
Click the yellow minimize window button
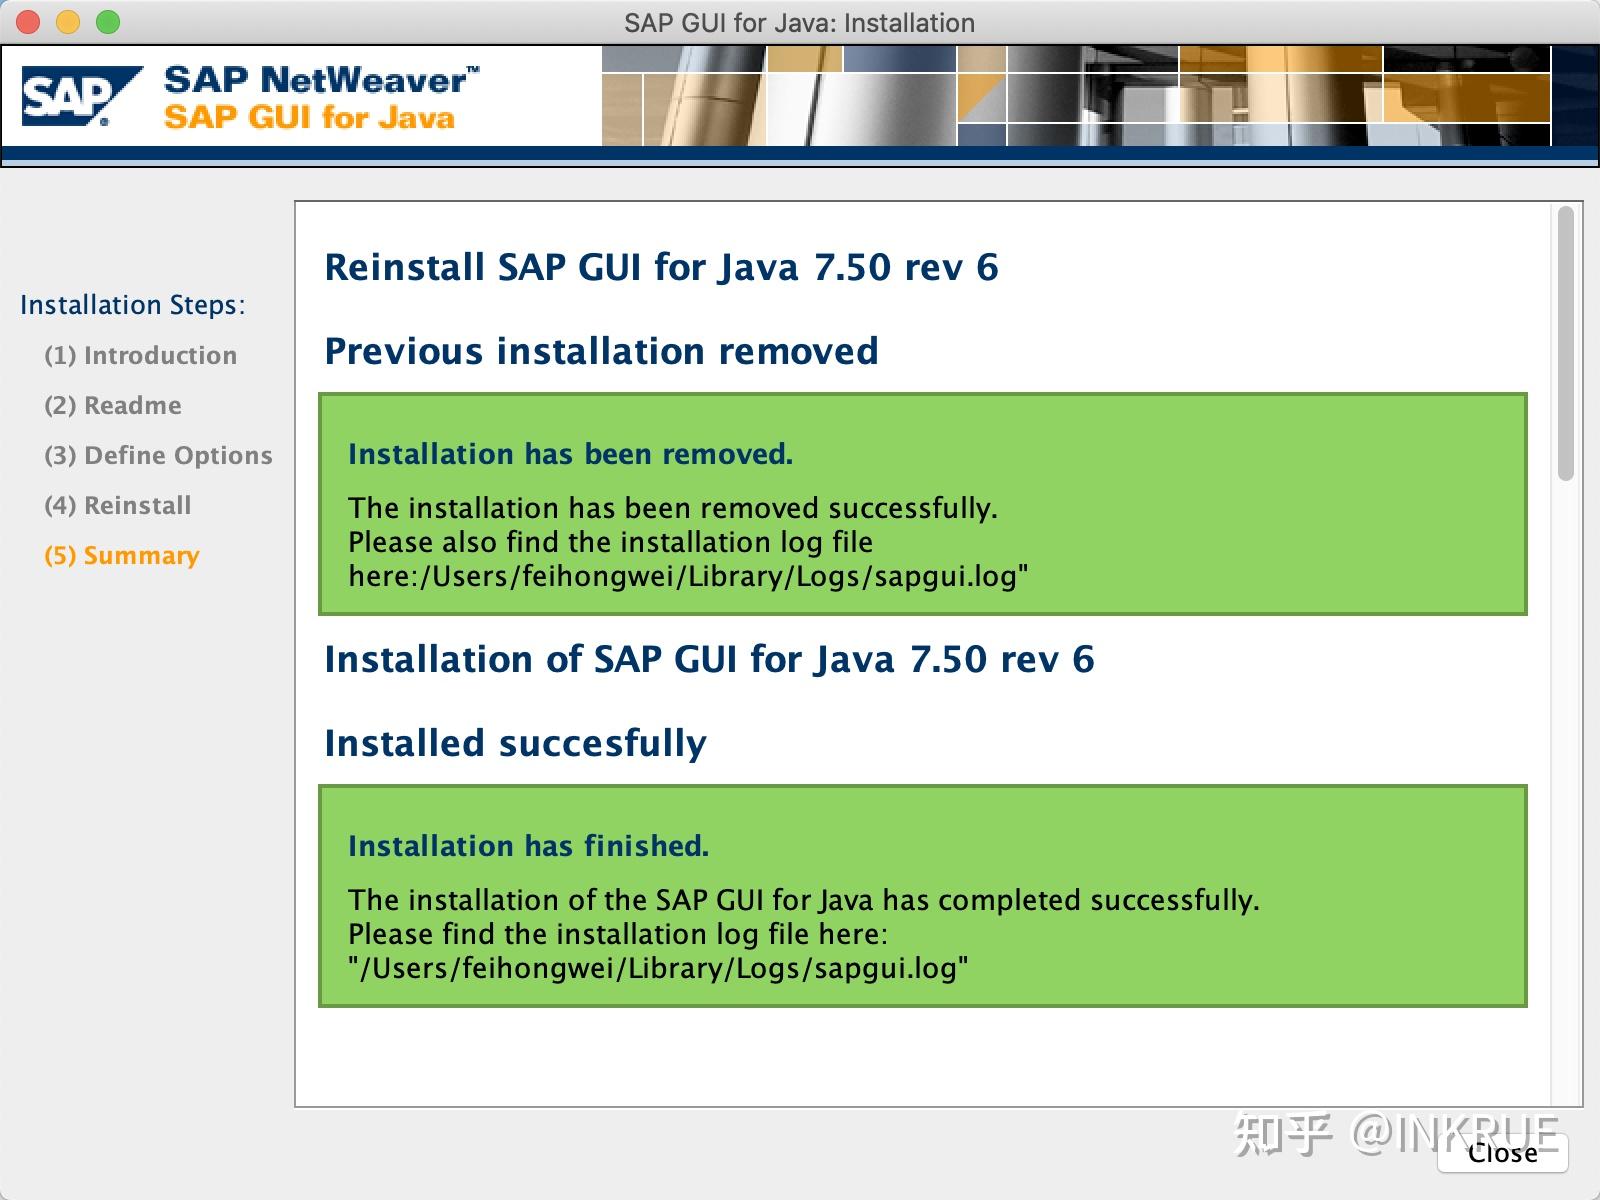[x=68, y=22]
